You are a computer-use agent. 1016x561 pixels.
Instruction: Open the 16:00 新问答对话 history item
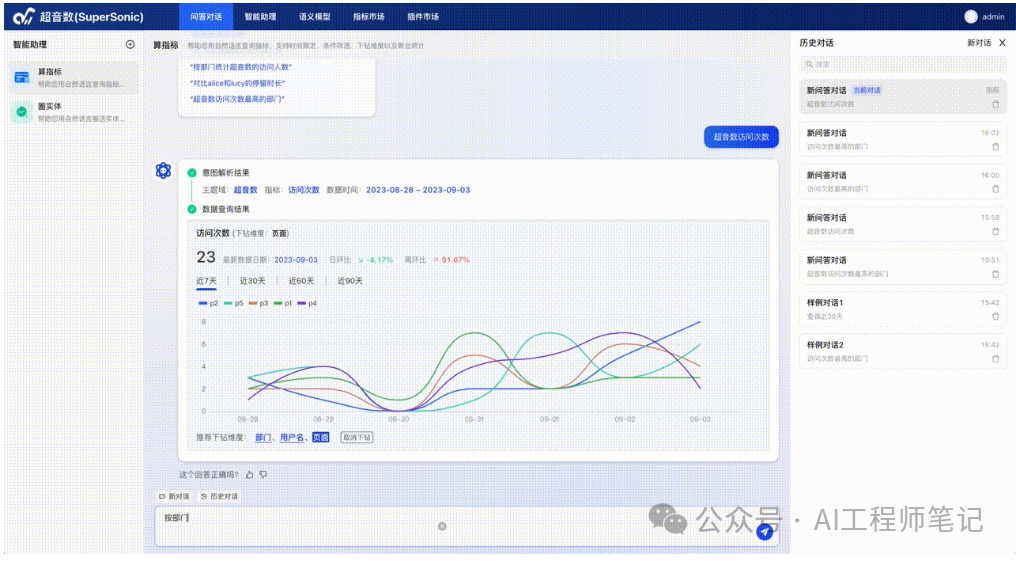coord(903,182)
